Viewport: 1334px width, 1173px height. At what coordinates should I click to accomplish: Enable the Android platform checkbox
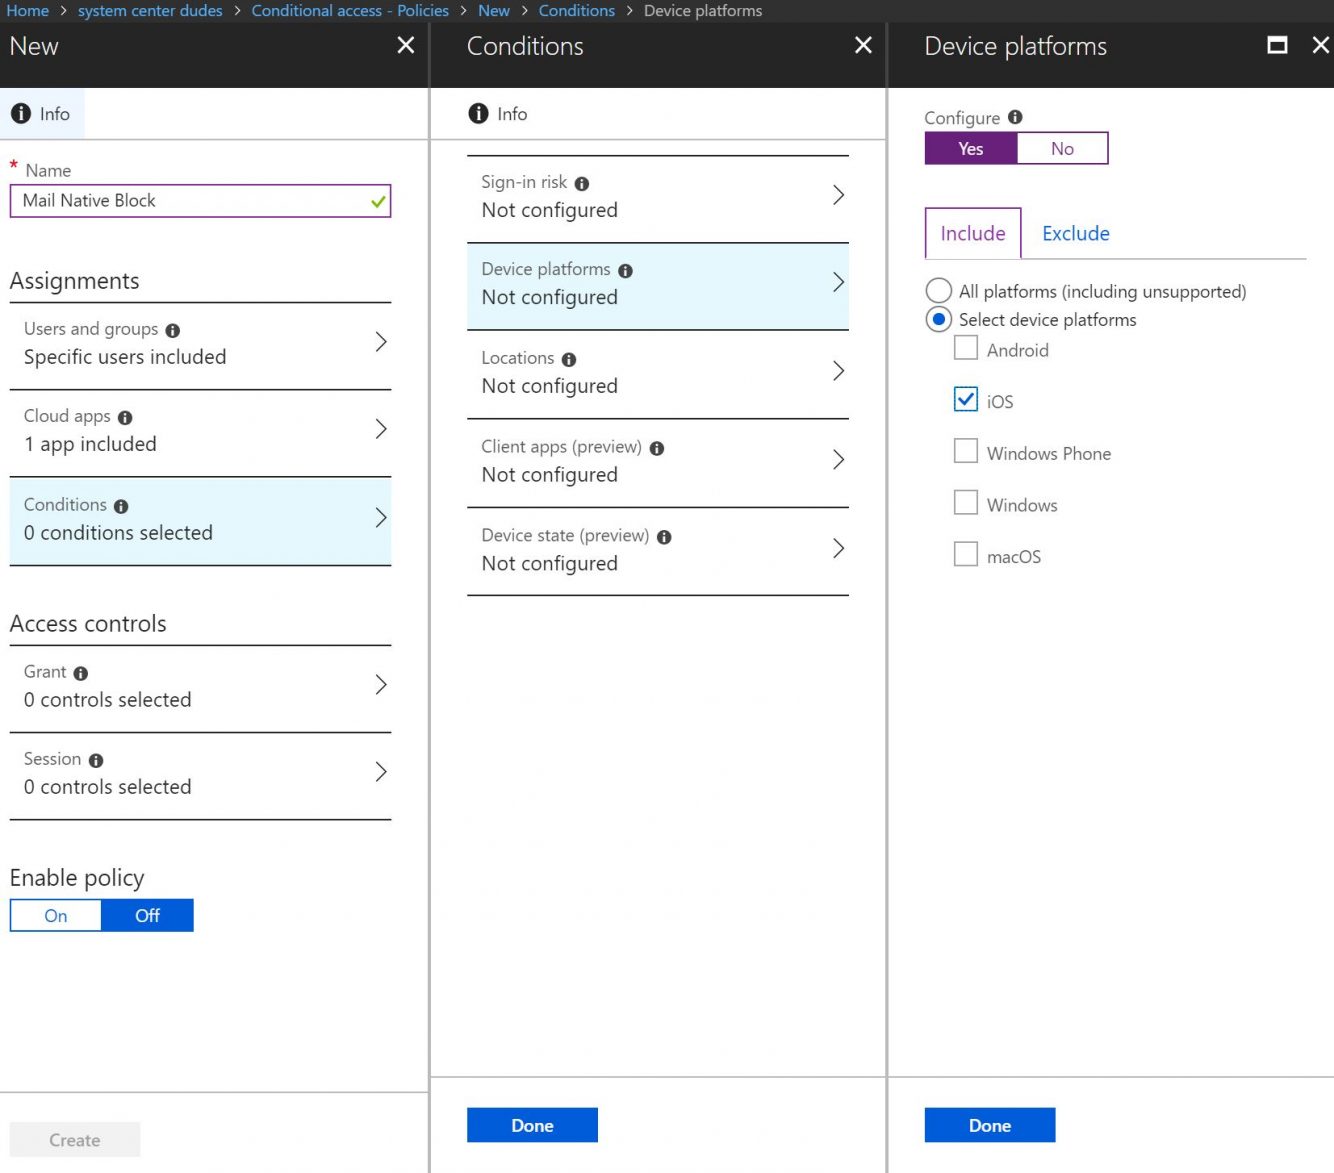[965, 348]
